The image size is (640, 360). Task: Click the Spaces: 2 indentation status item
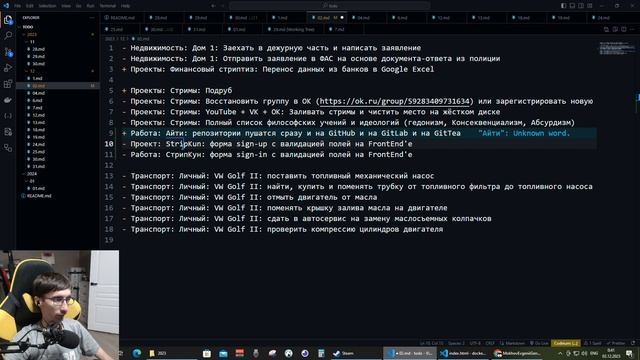[x=456, y=343]
